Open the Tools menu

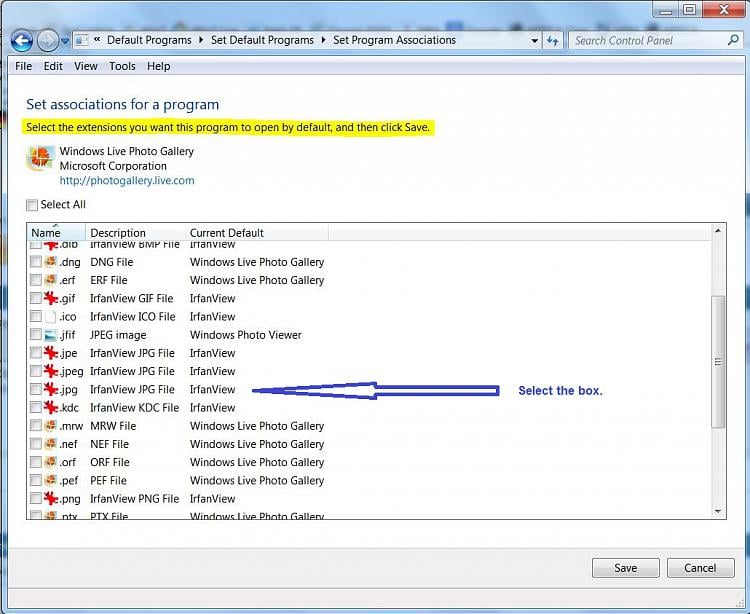[x=122, y=66]
